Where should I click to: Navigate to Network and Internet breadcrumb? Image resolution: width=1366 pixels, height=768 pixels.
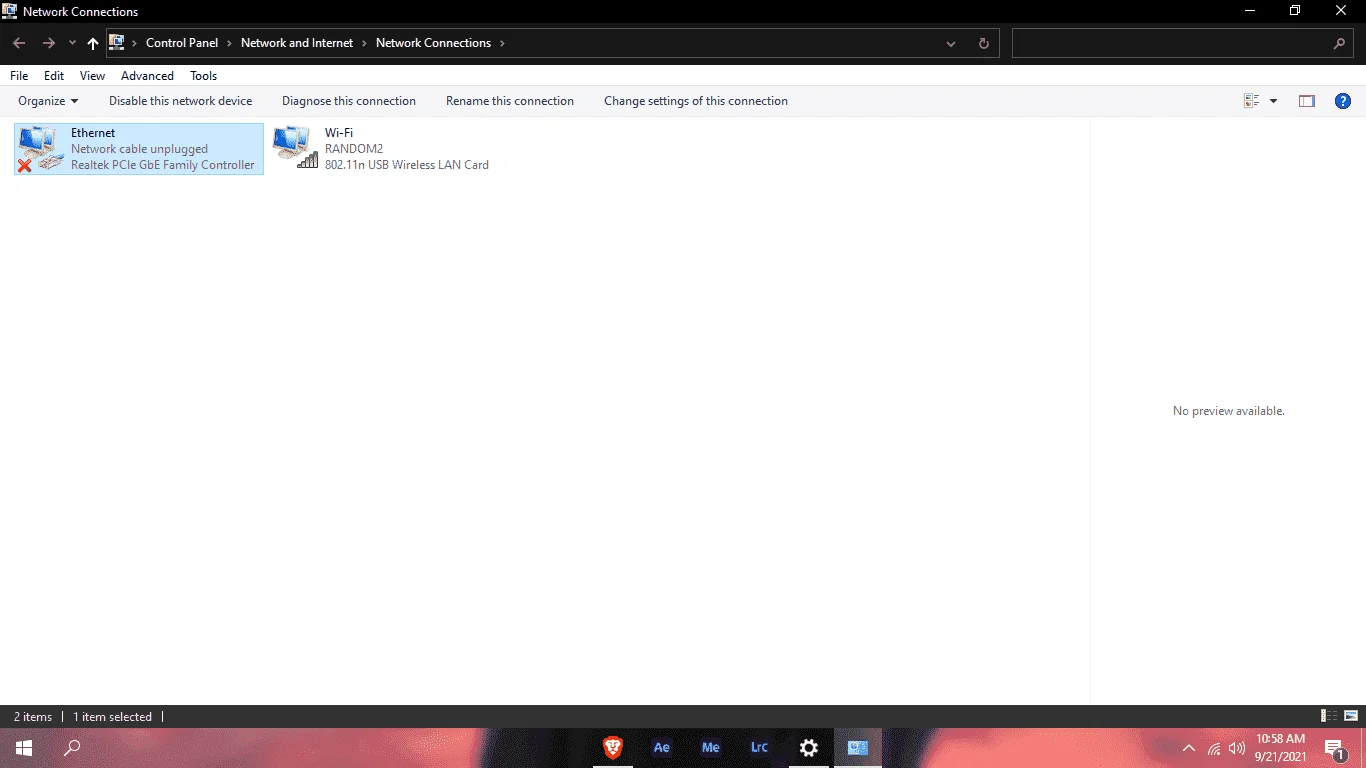click(x=297, y=43)
